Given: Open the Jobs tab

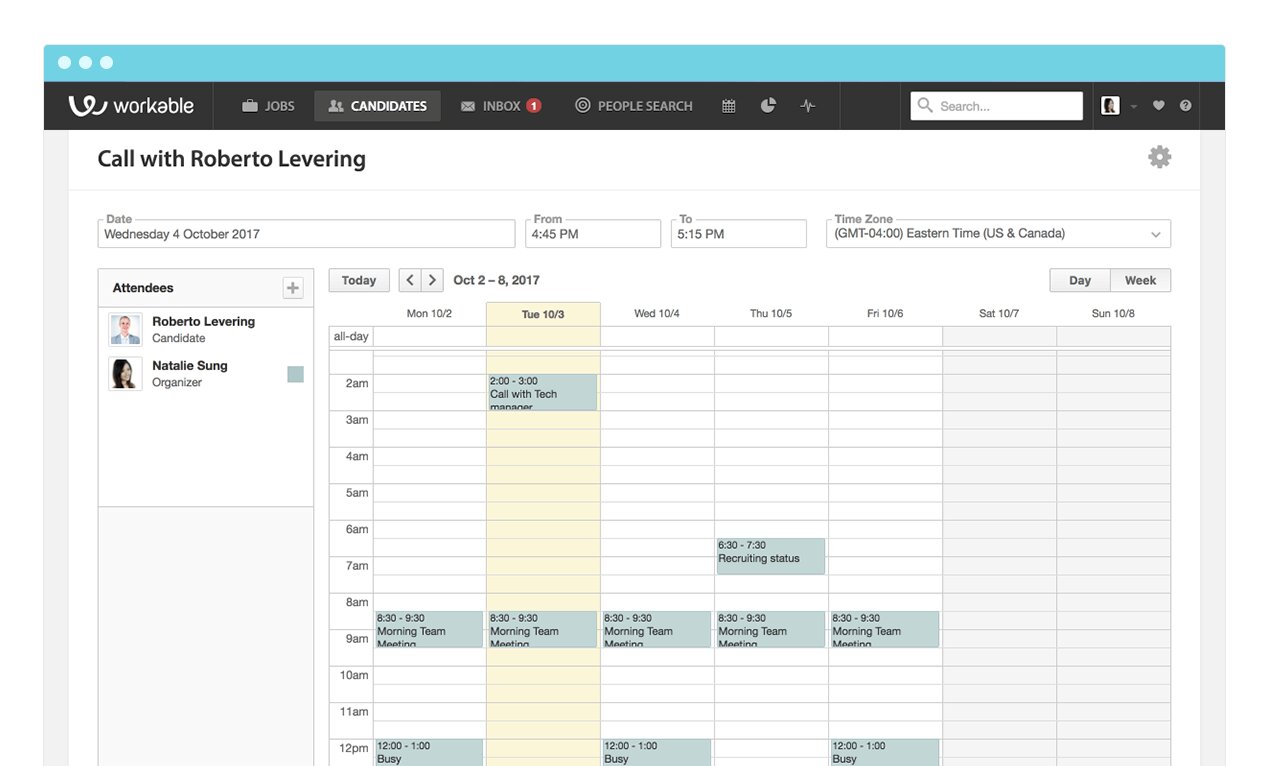Looking at the screenshot, I should coord(268,106).
